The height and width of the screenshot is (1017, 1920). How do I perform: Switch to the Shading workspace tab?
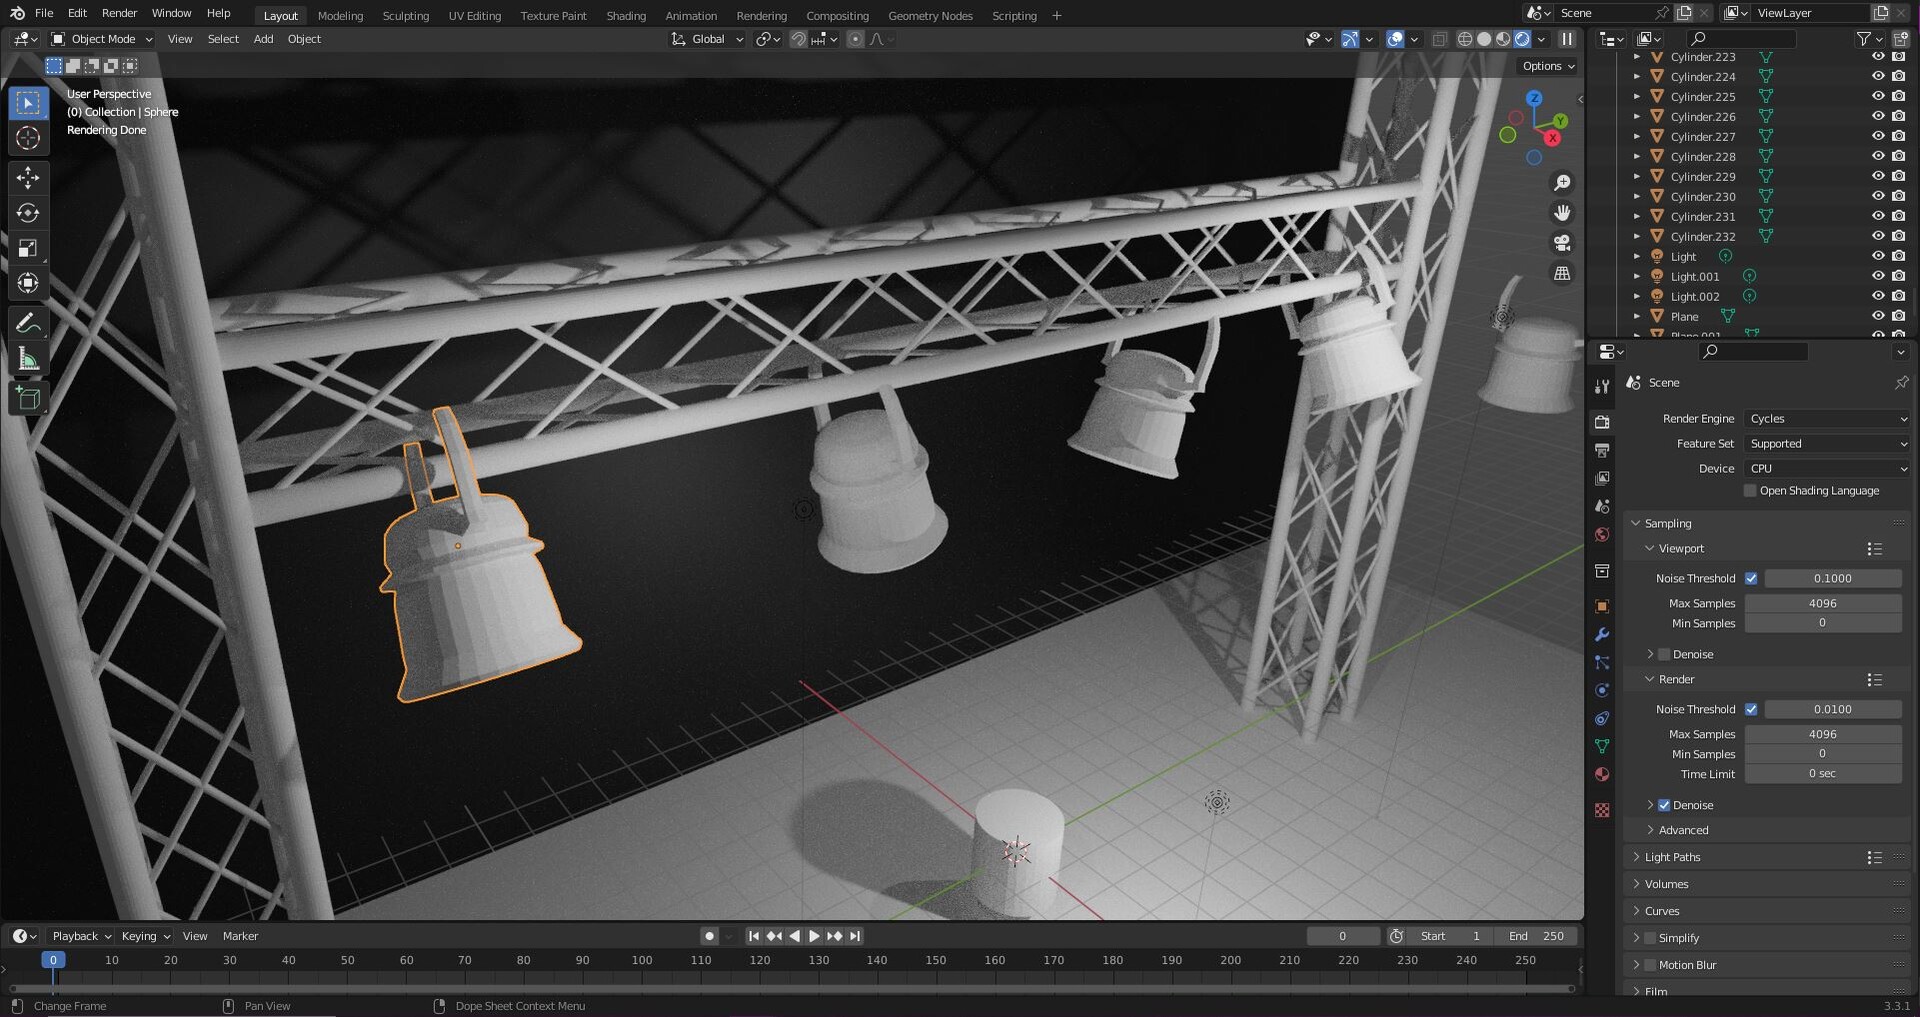click(x=626, y=15)
